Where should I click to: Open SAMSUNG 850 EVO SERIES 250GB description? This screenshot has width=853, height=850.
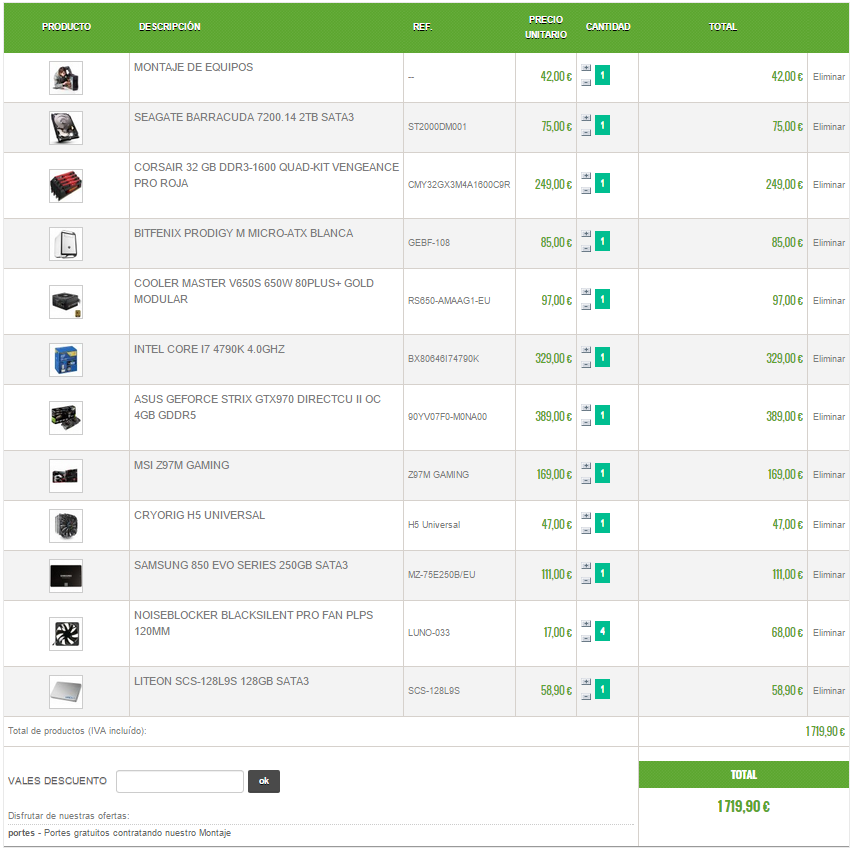pyautogui.click(x=241, y=565)
